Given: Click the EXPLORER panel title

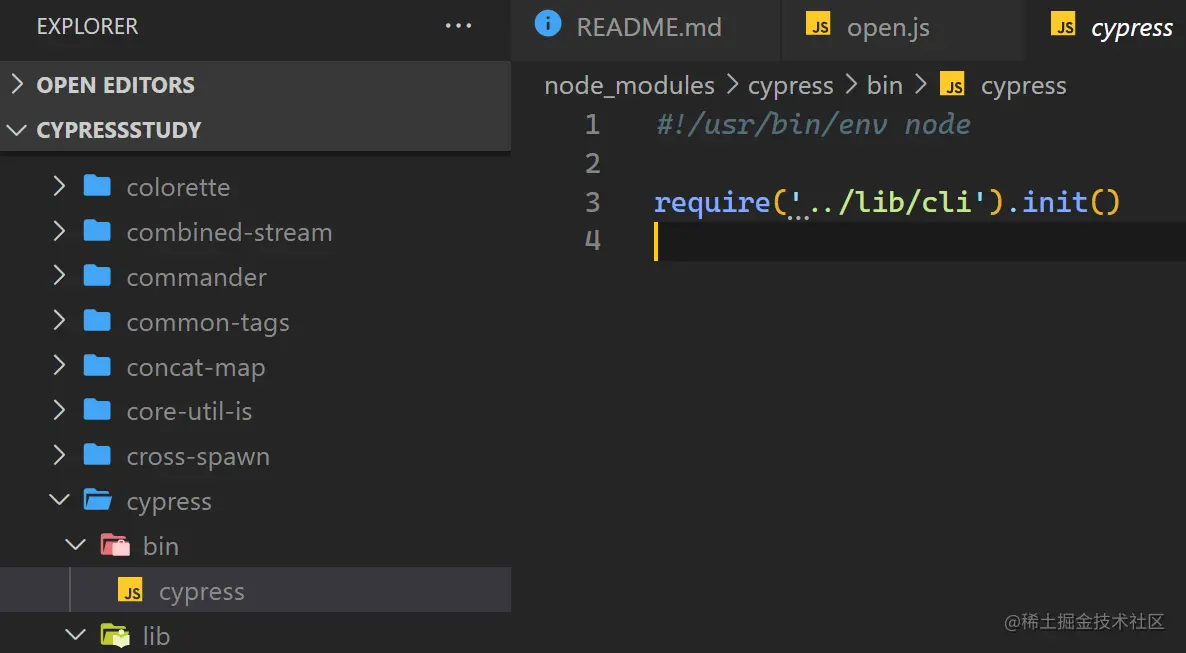Looking at the screenshot, I should click(x=88, y=26).
